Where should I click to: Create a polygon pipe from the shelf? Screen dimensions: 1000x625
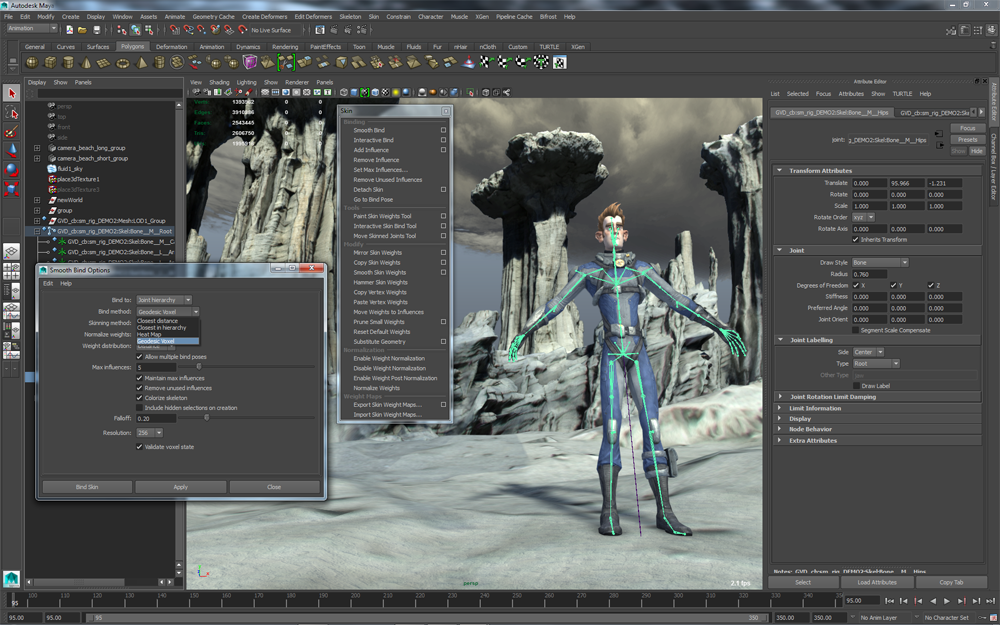(x=159, y=62)
